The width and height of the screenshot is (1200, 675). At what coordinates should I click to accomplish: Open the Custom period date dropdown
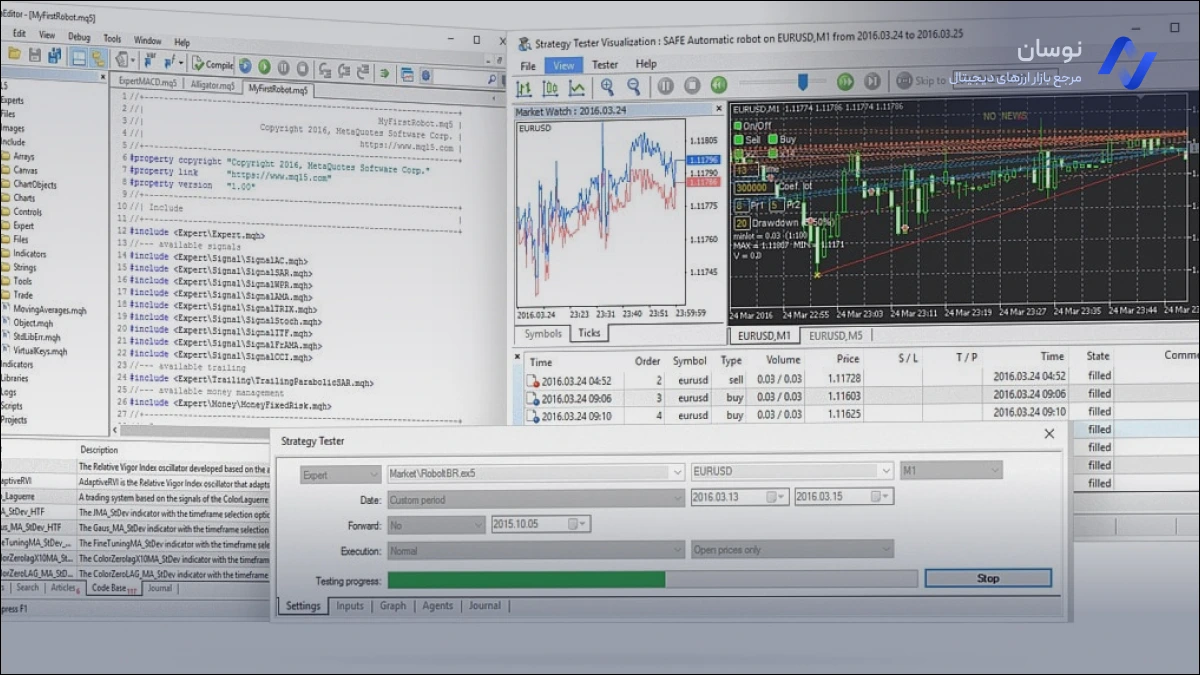point(677,498)
